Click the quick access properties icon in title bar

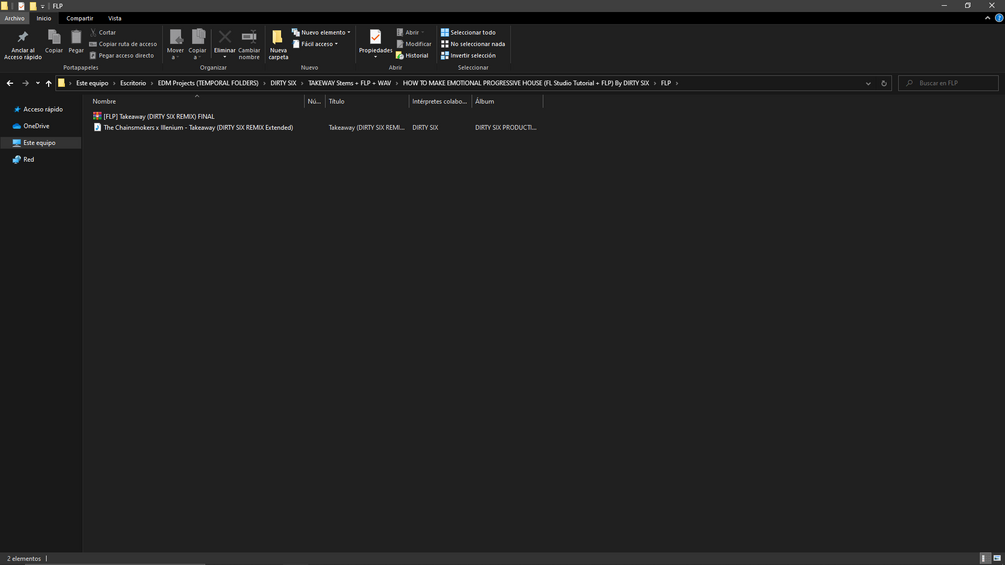[21, 6]
